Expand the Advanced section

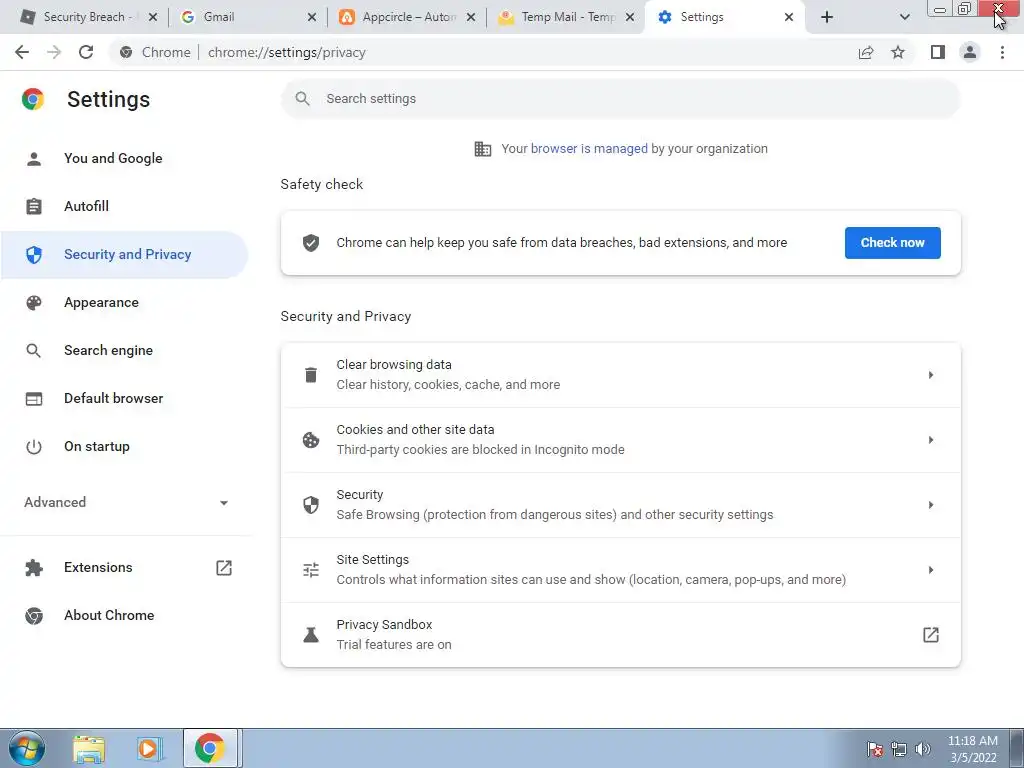[x=126, y=502]
